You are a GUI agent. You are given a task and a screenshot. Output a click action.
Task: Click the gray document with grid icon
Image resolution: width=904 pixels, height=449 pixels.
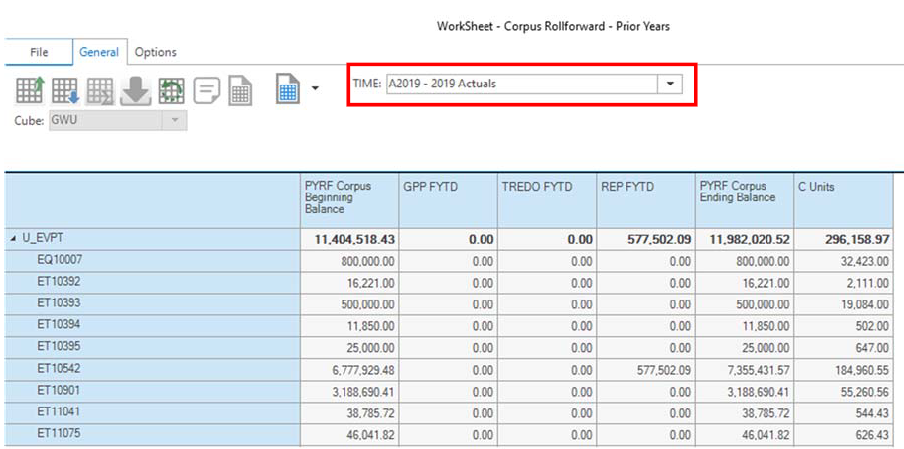click(x=240, y=90)
